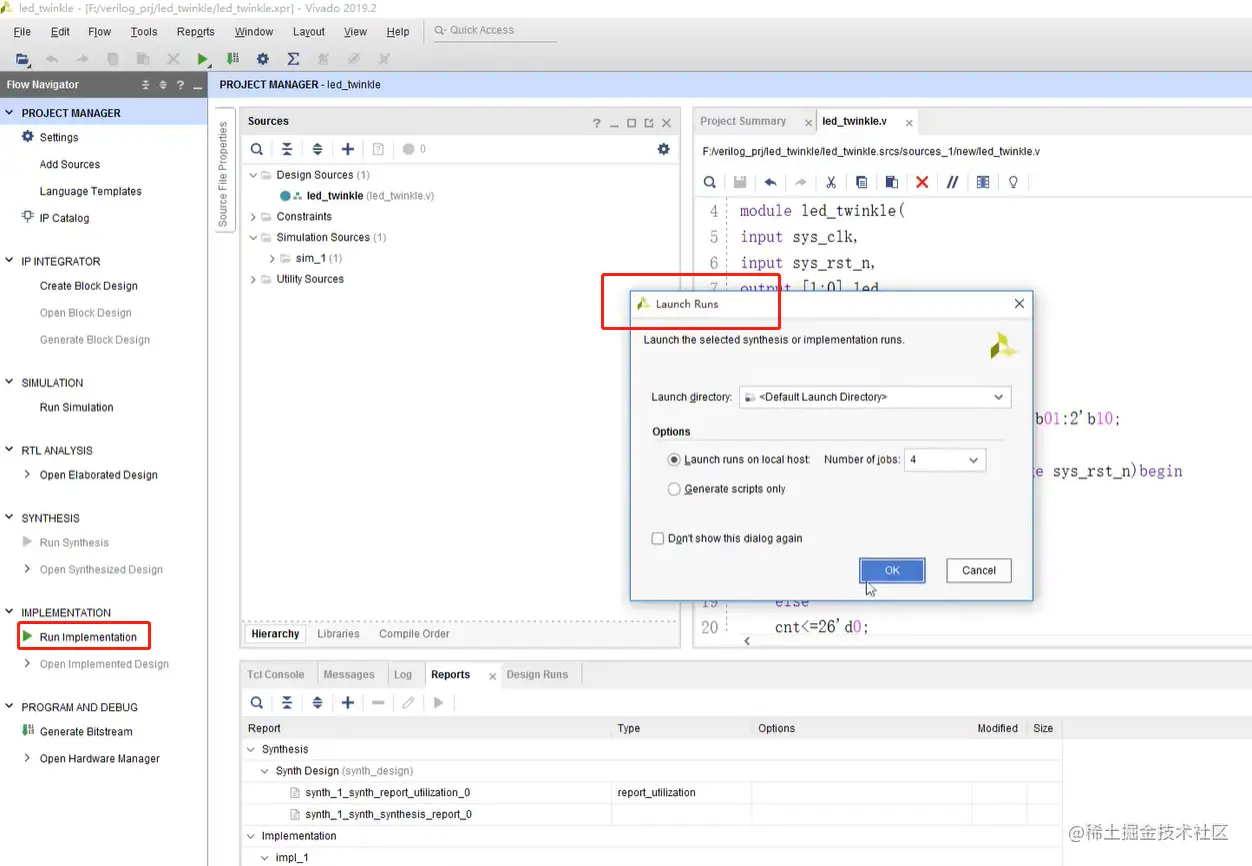Screen dimensions: 1252x866
Task: Click the editor search magnifier icon
Action: [709, 182]
